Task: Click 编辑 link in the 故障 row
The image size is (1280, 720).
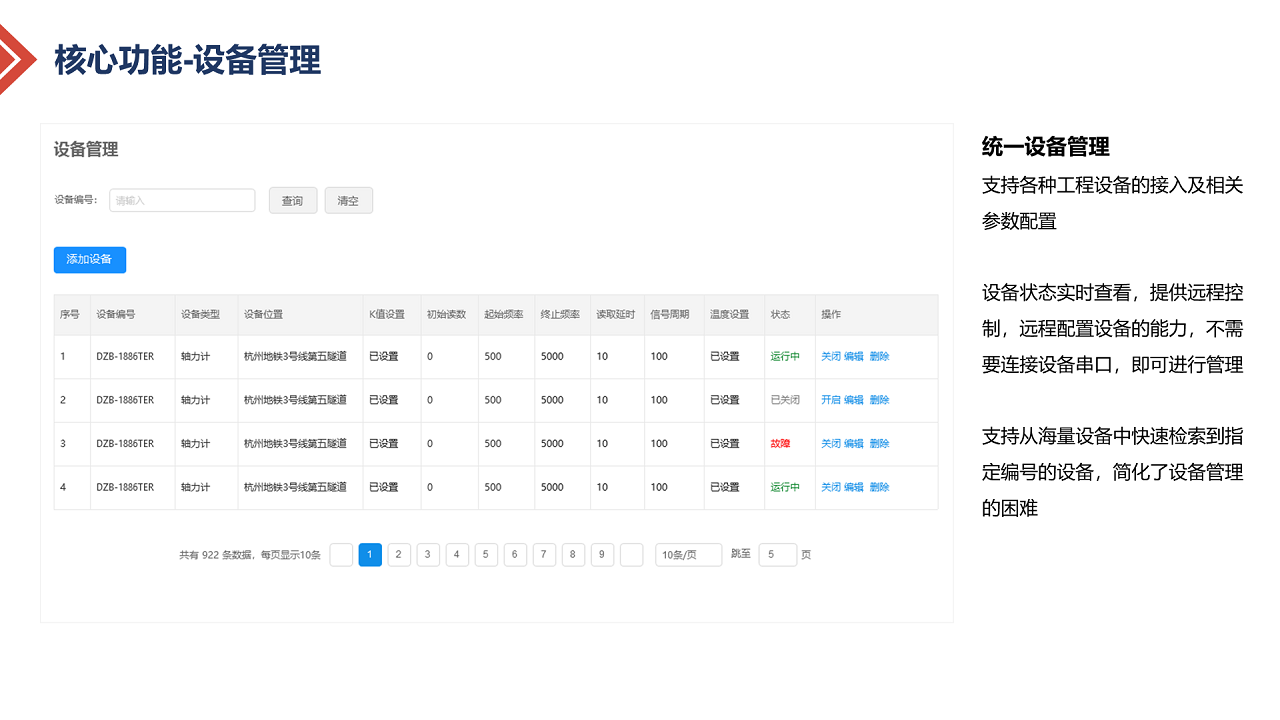Action: pyautogui.click(x=854, y=444)
